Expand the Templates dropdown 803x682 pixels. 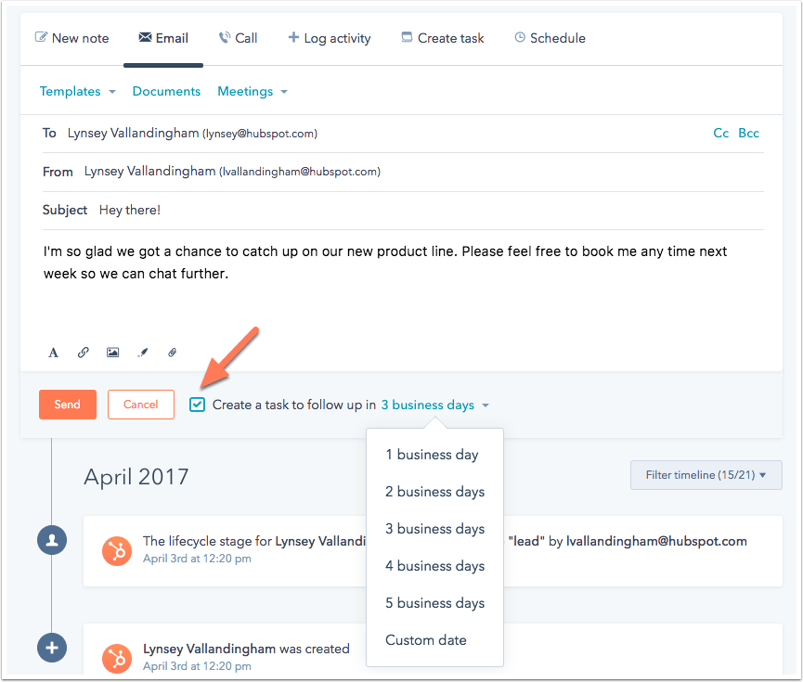78,91
